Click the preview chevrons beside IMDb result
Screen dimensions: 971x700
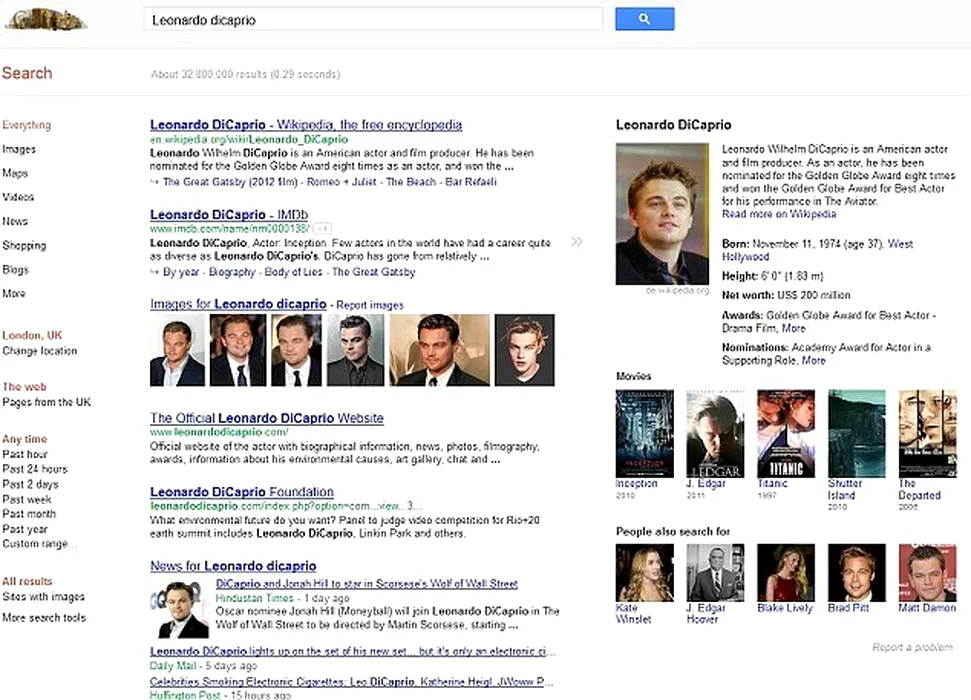tap(577, 242)
